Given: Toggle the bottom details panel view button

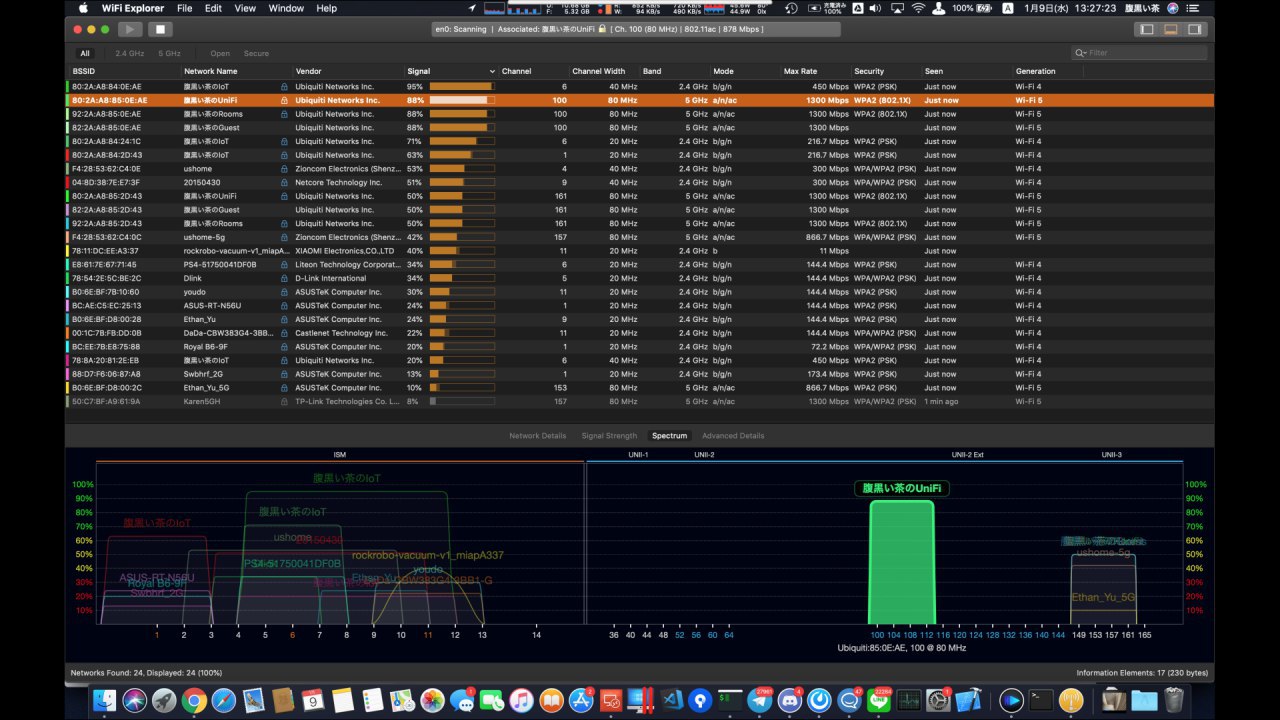Looking at the screenshot, I should tap(1170, 30).
